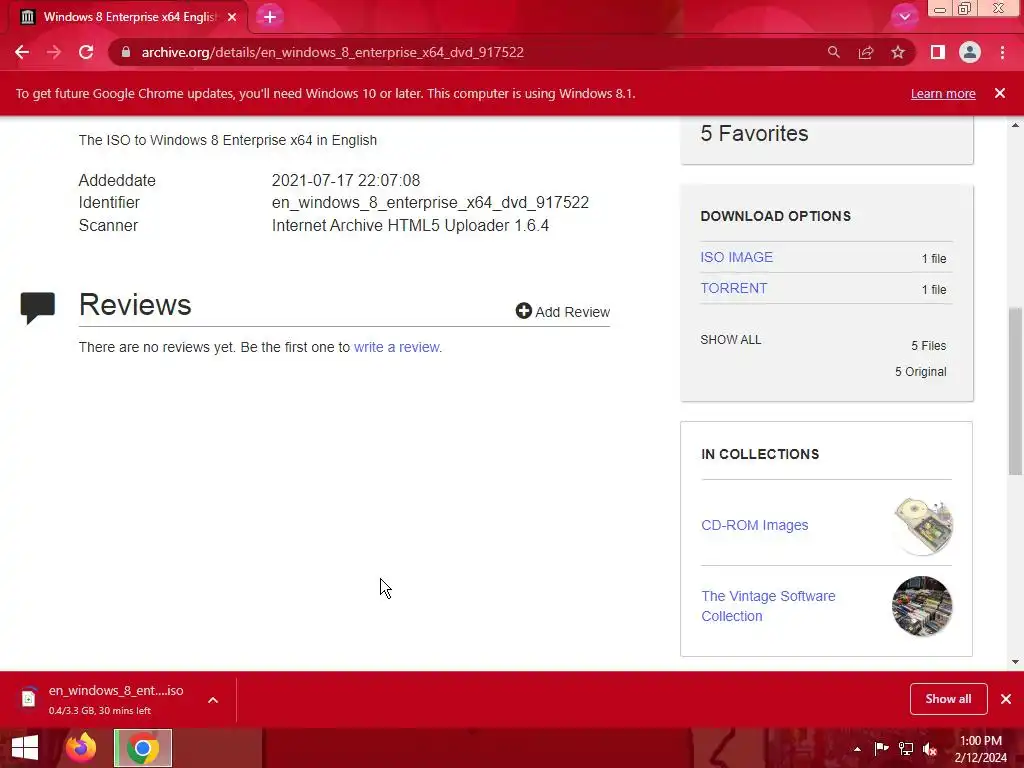
Task: Download the ISO IMAGE file
Action: pos(737,257)
